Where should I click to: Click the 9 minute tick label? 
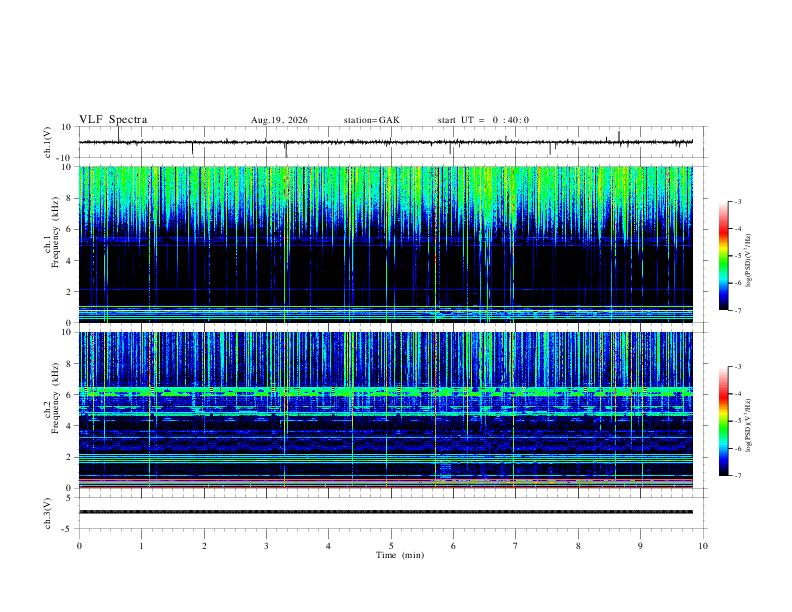[640, 546]
